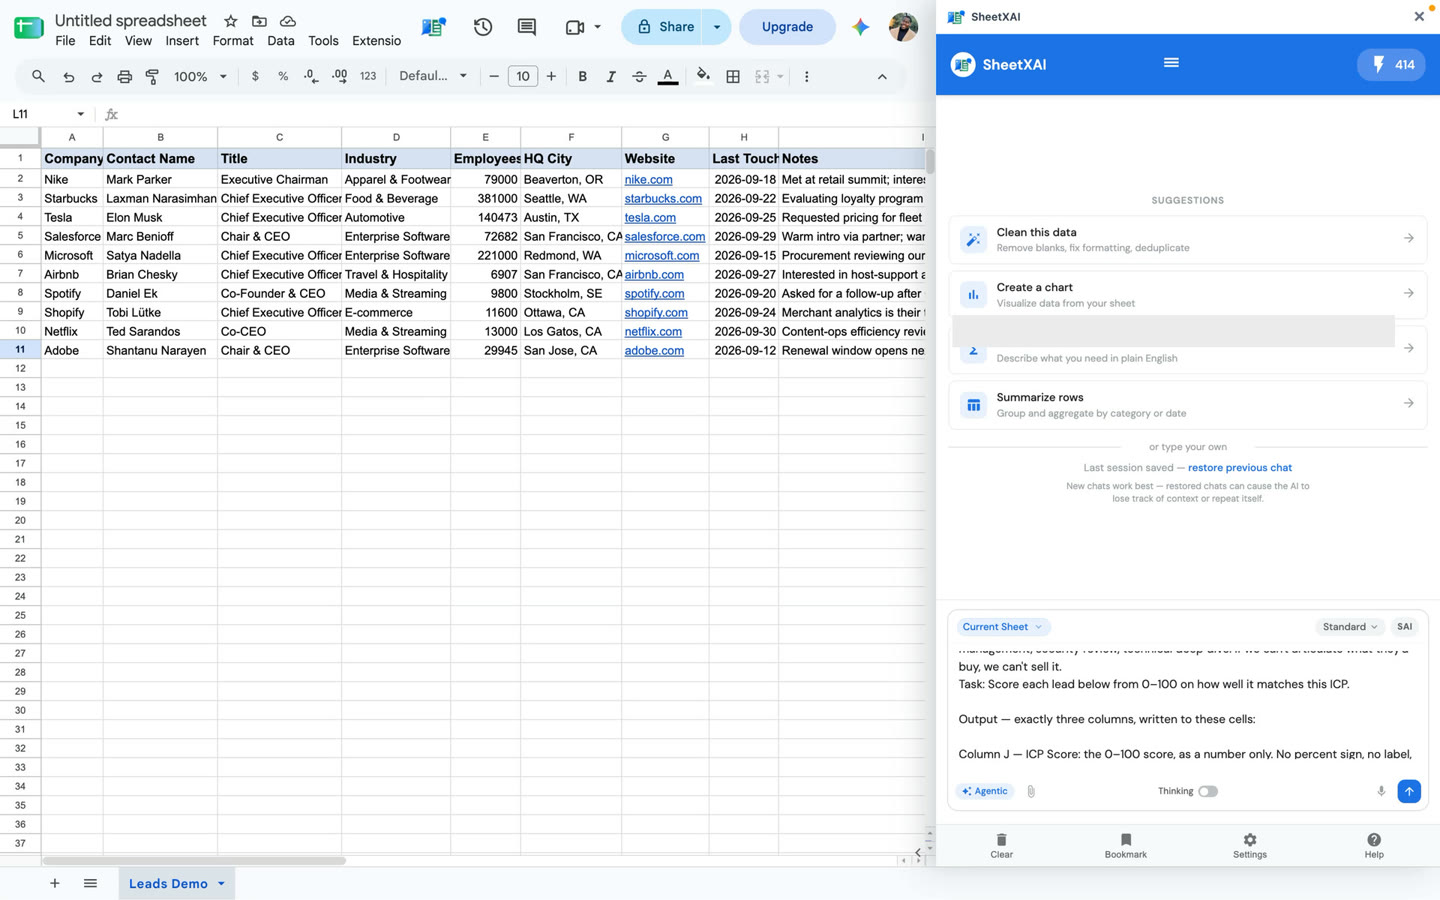Open the Leads Demo sheet tab menu
This screenshot has height=900, width=1440.
point(221,884)
